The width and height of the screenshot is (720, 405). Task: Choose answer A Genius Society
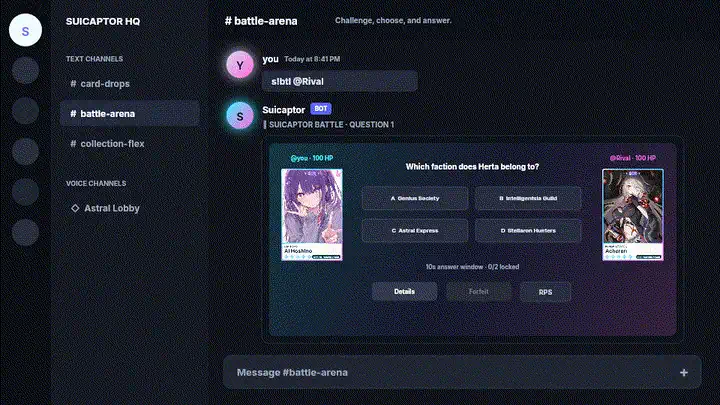point(415,198)
